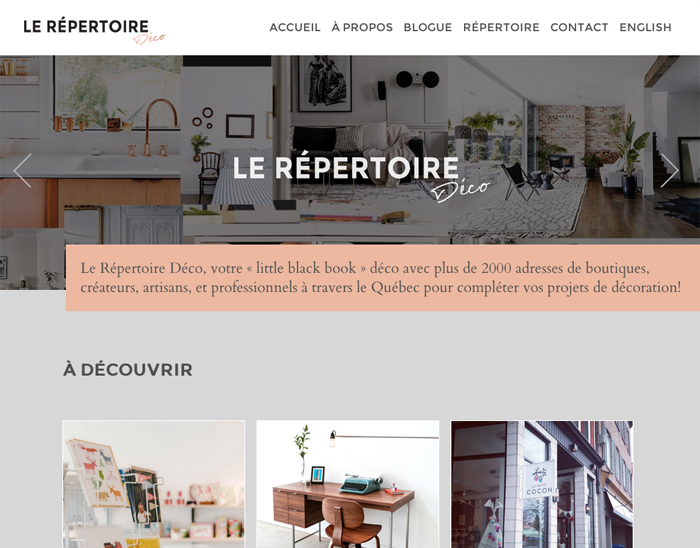Click the Le Petit Cocon hanging sign
This screenshot has height=548, width=700.
coord(540,479)
